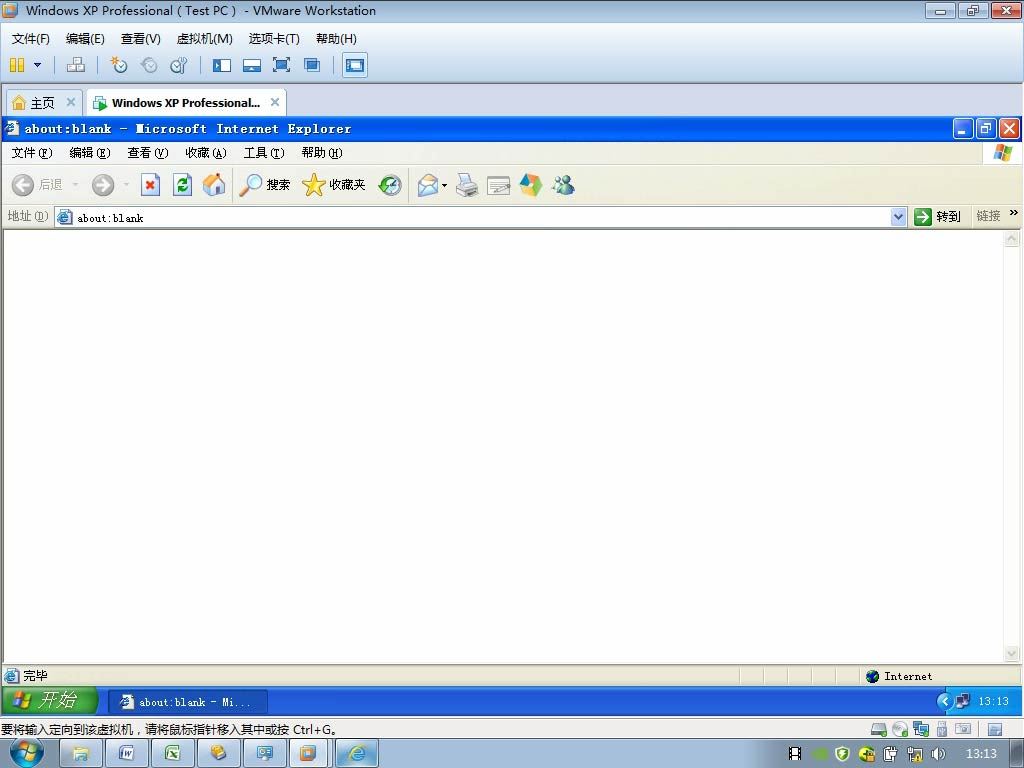Select the Windows XP Professional tab
1024x768 pixels.
coord(185,103)
